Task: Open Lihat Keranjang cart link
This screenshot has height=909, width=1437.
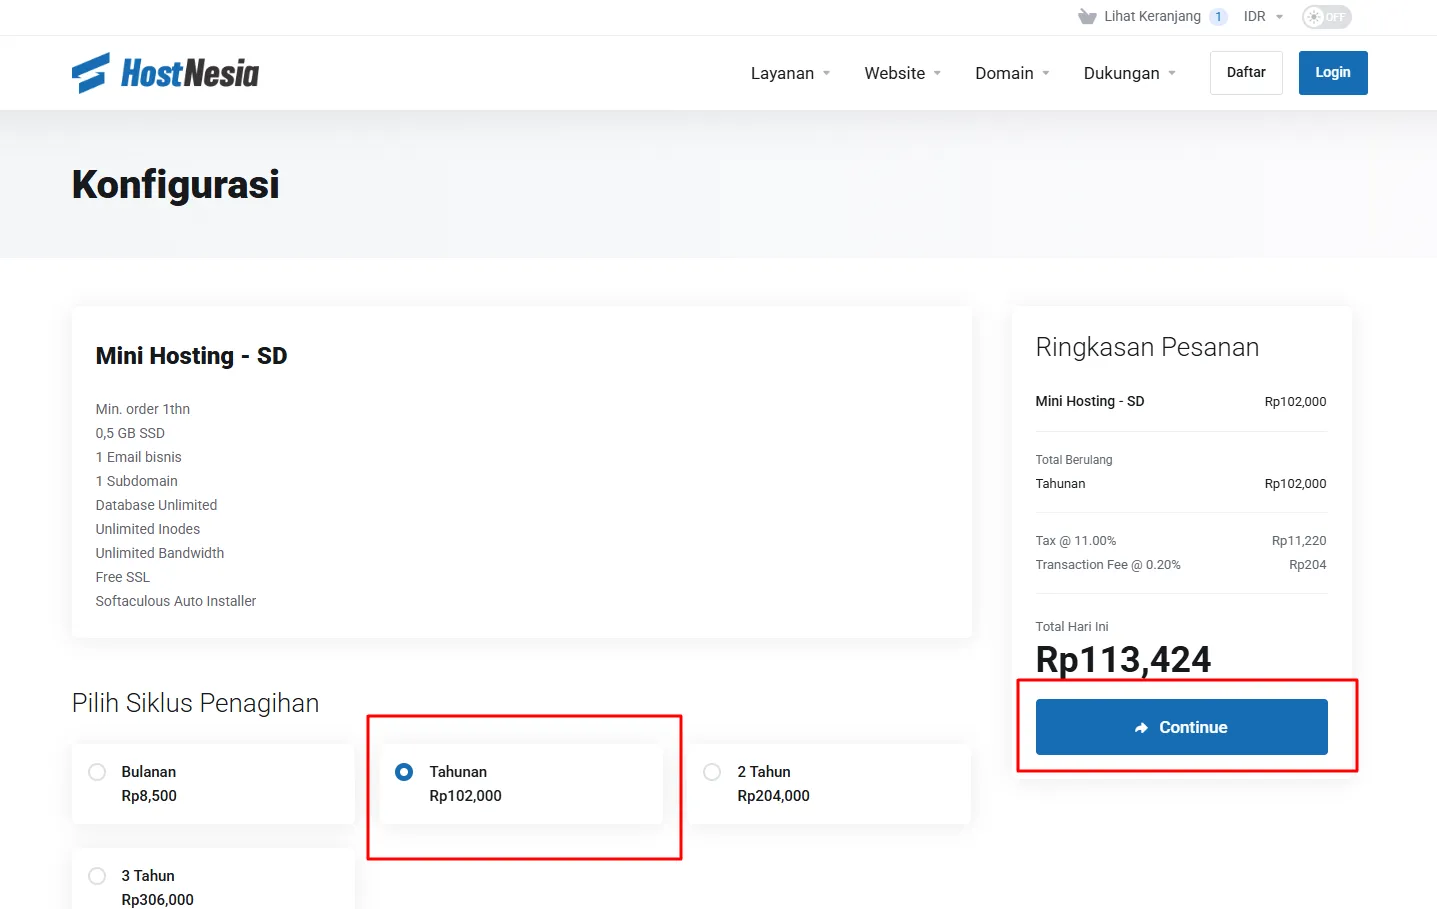Action: click(x=1152, y=17)
